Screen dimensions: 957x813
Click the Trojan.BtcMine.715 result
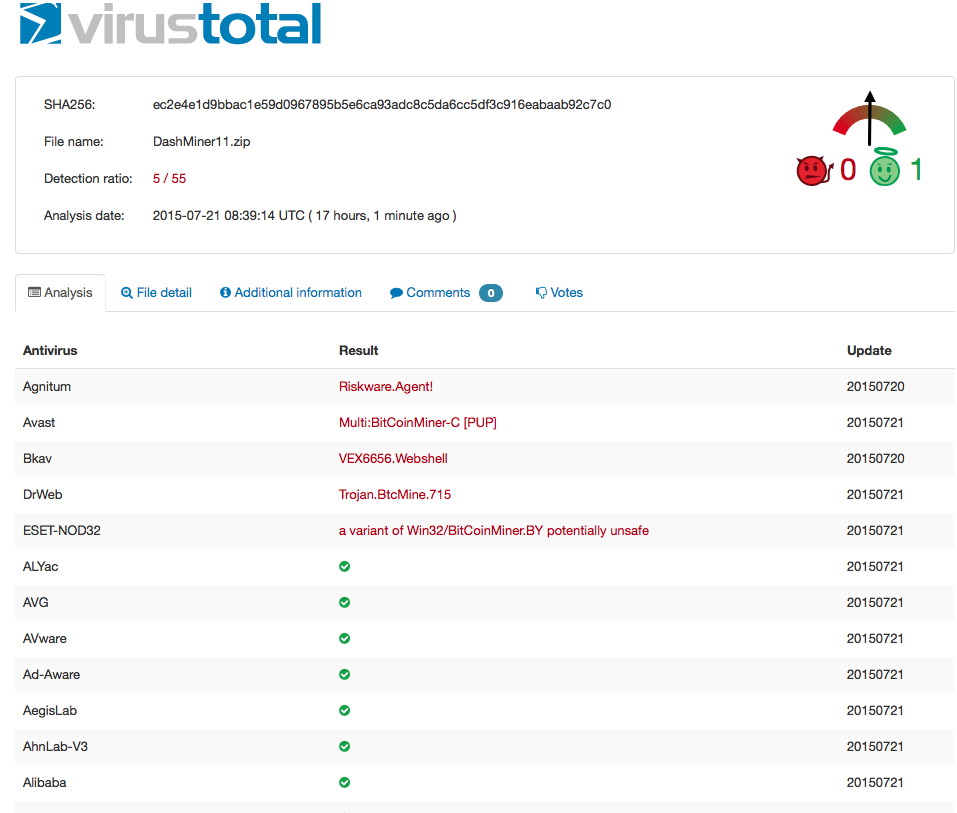[395, 495]
